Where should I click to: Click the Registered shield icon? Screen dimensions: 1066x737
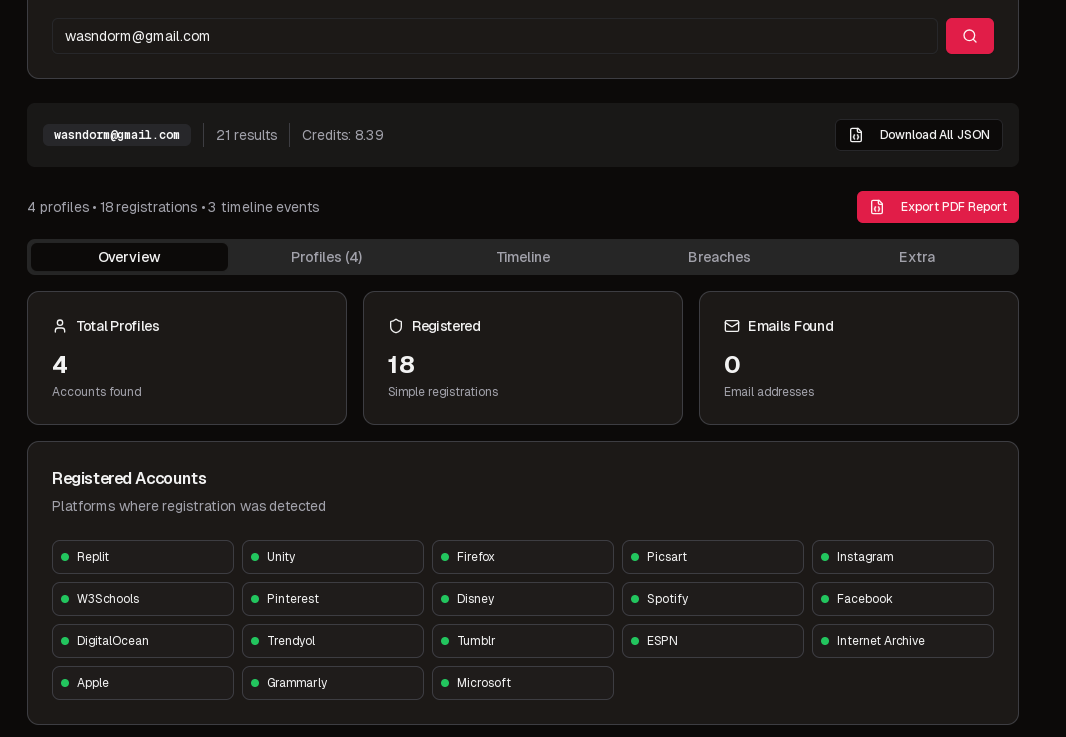(x=396, y=326)
